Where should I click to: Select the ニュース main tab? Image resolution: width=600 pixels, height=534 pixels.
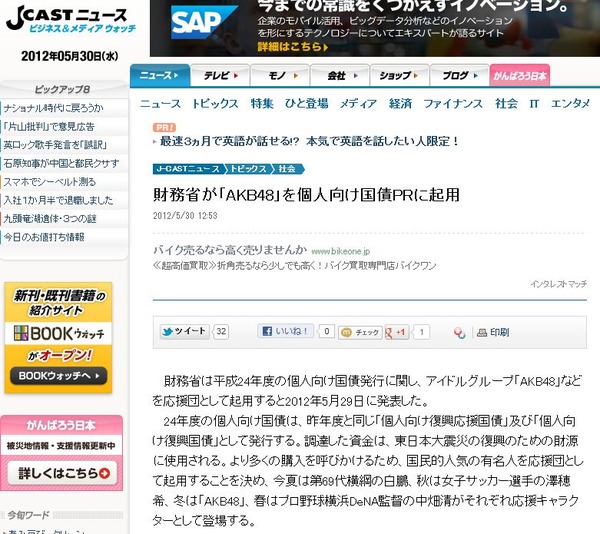click(160, 75)
